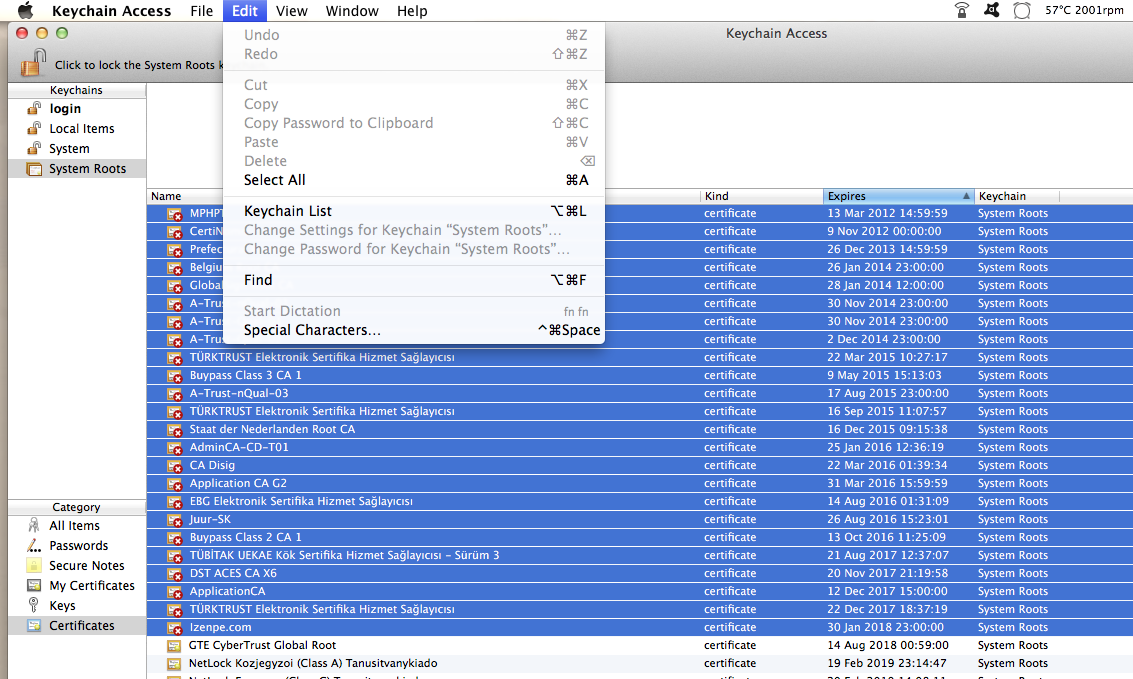Click the expiry date 19 Feb 2019 23:14:47
This screenshot has height=679, width=1133.
click(x=886, y=663)
